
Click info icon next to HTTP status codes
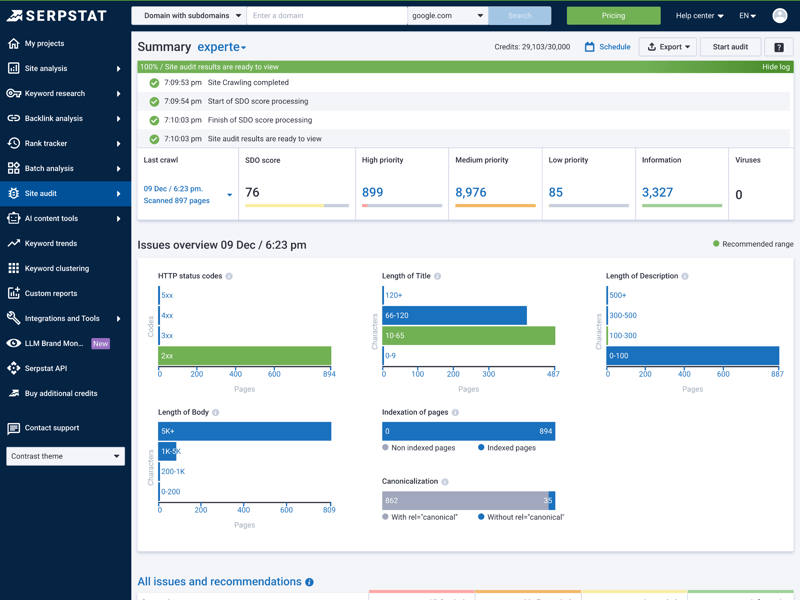[x=229, y=276]
